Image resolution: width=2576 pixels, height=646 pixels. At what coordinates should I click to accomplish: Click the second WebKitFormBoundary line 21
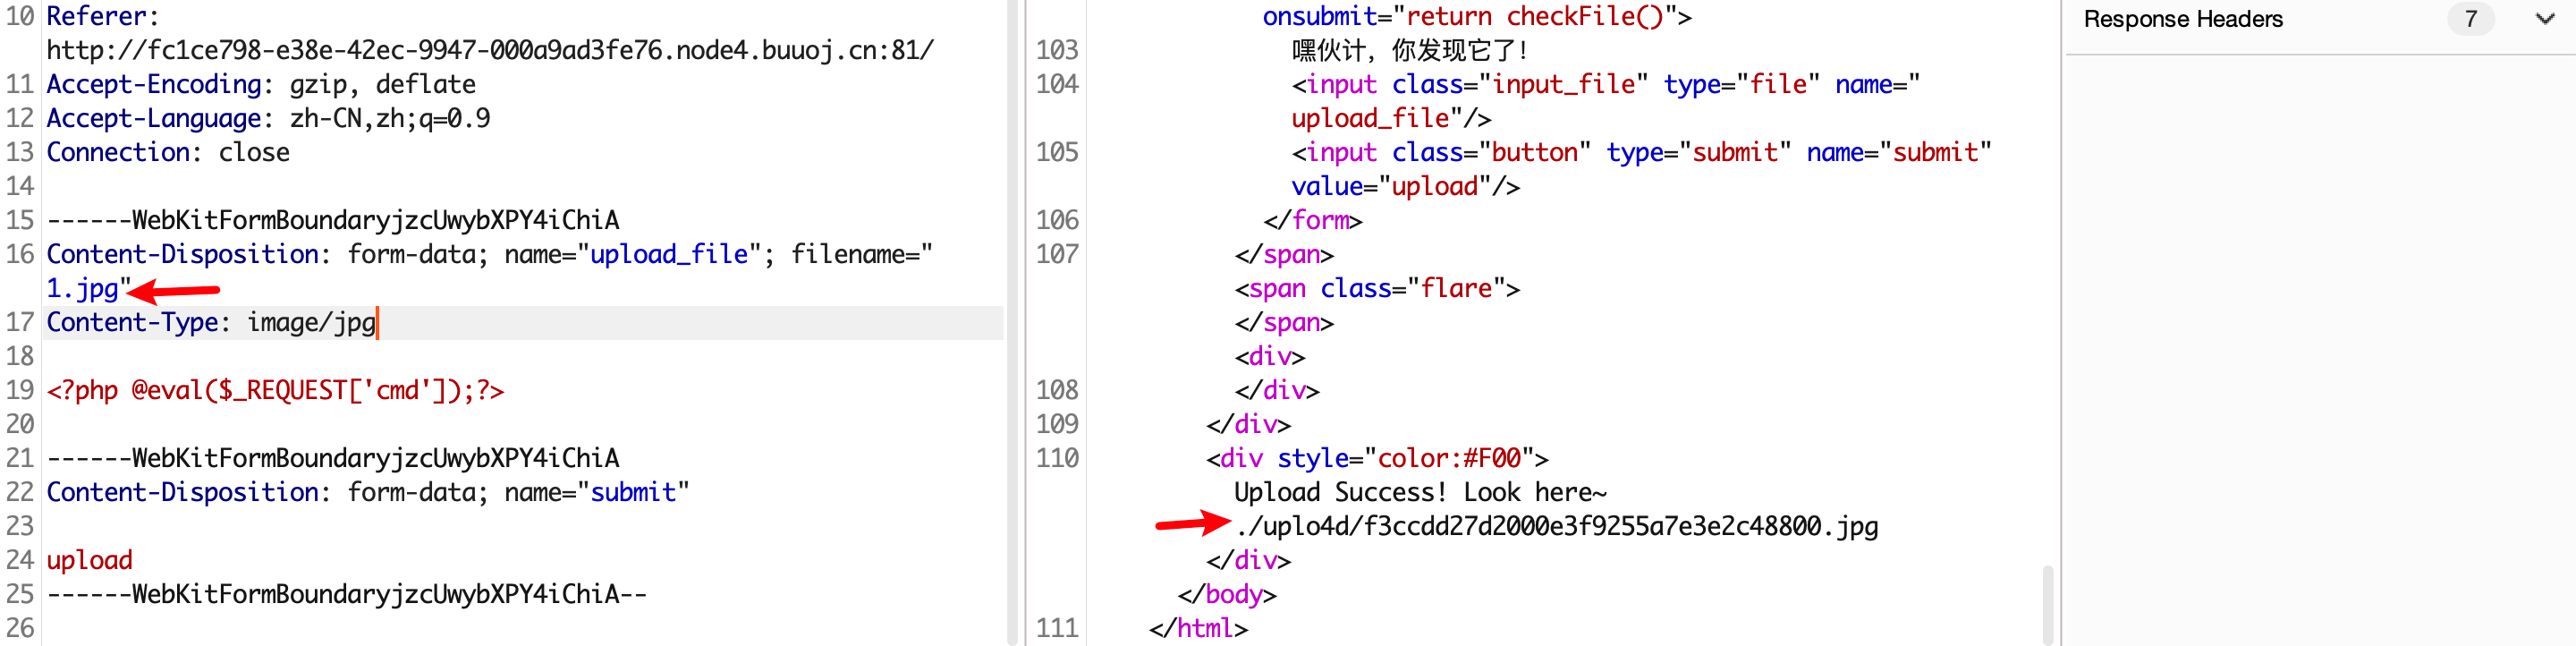[333, 458]
